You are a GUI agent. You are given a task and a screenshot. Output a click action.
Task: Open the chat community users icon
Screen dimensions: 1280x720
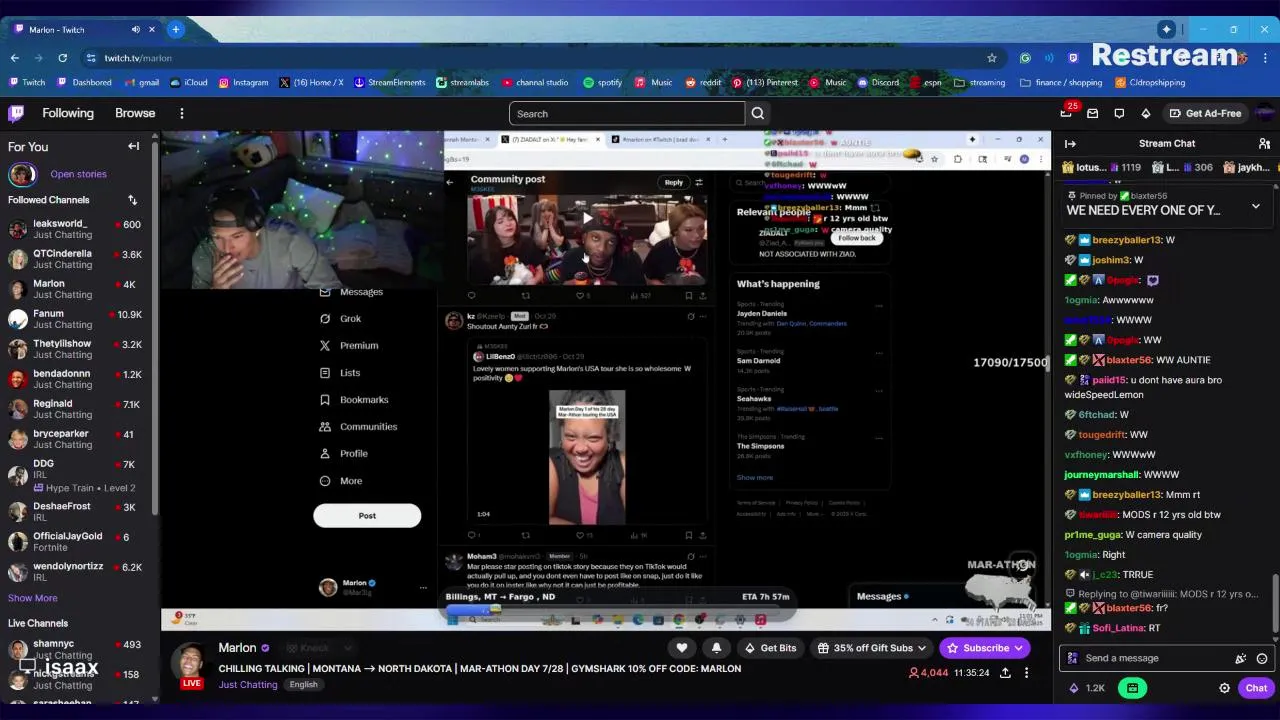1264,143
